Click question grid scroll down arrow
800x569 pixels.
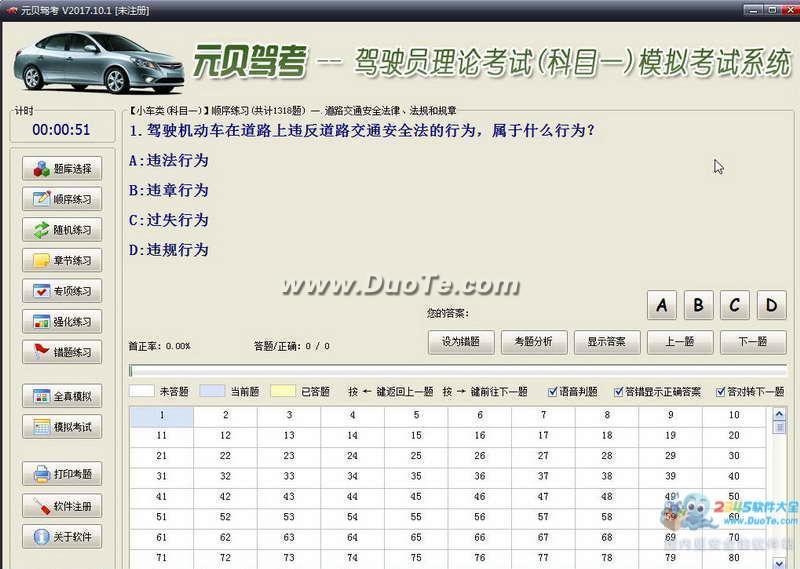pyautogui.click(x=780, y=563)
